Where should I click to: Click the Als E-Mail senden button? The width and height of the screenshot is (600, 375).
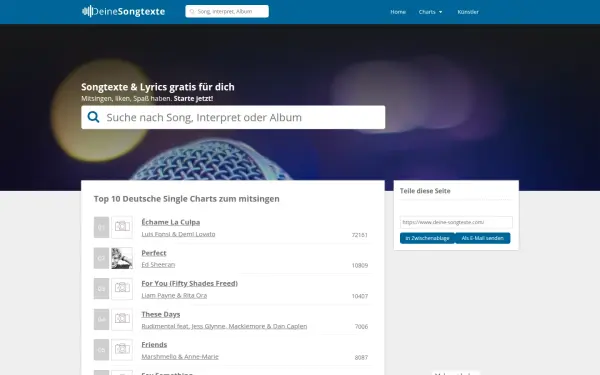coord(483,238)
